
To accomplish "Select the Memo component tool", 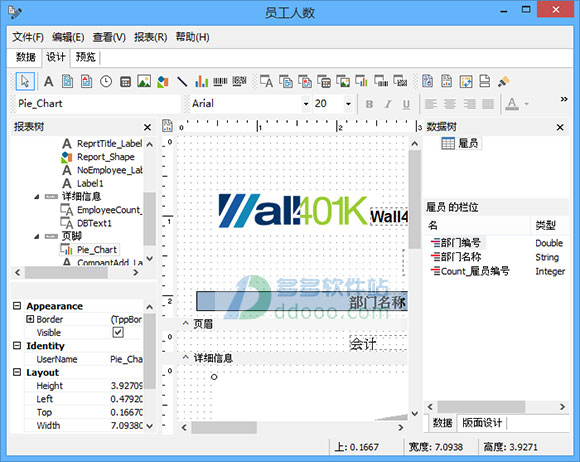I will point(67,81).
